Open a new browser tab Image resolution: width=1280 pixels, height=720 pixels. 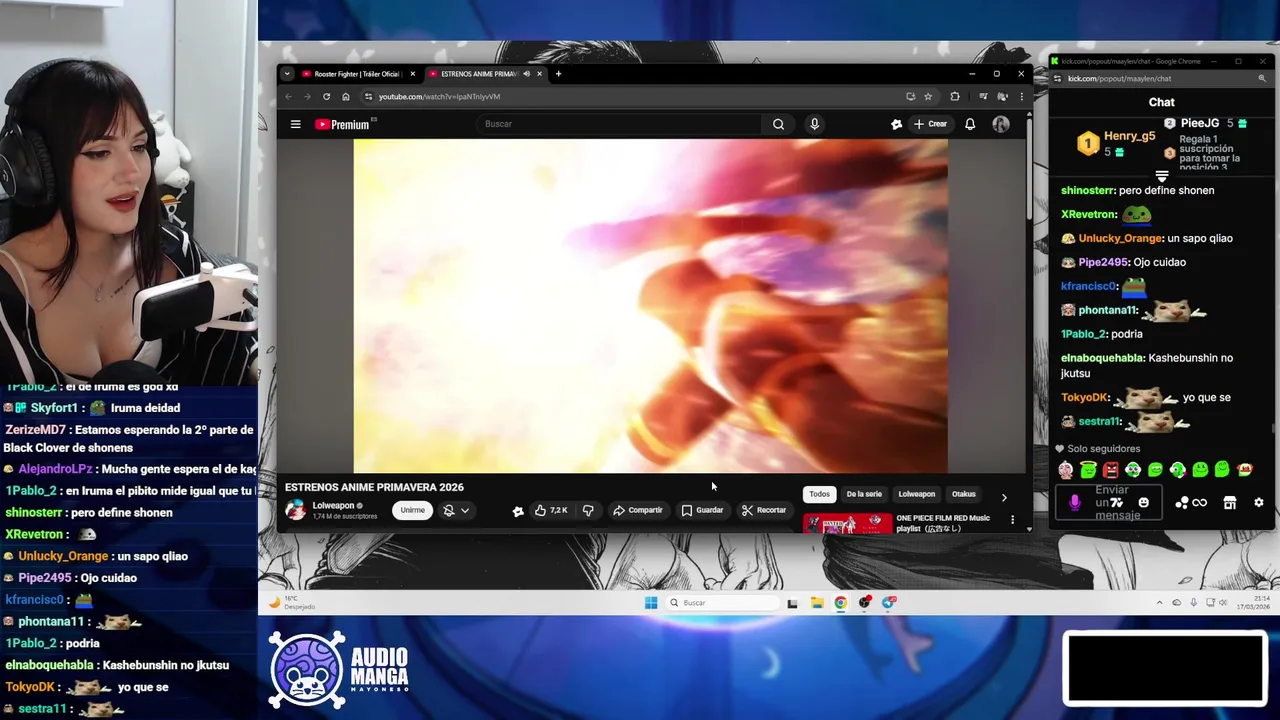[x=558, y=74]
